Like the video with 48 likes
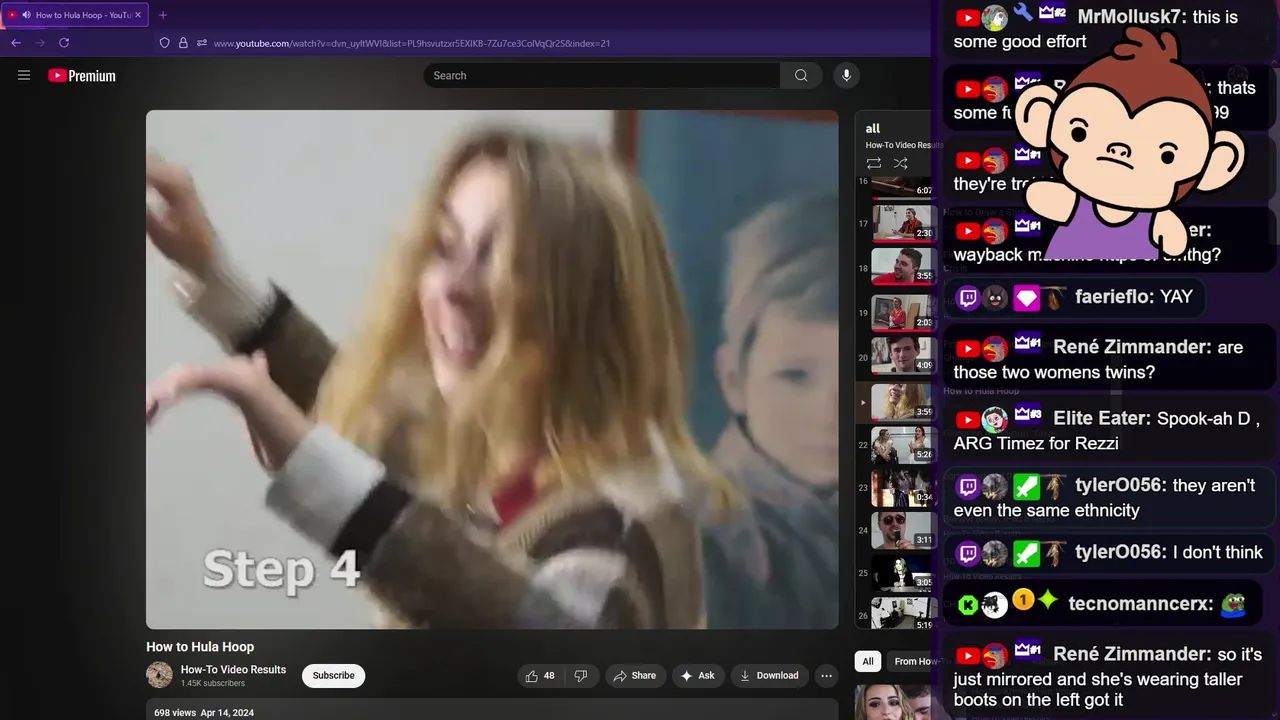 click(x=540, y=676)
